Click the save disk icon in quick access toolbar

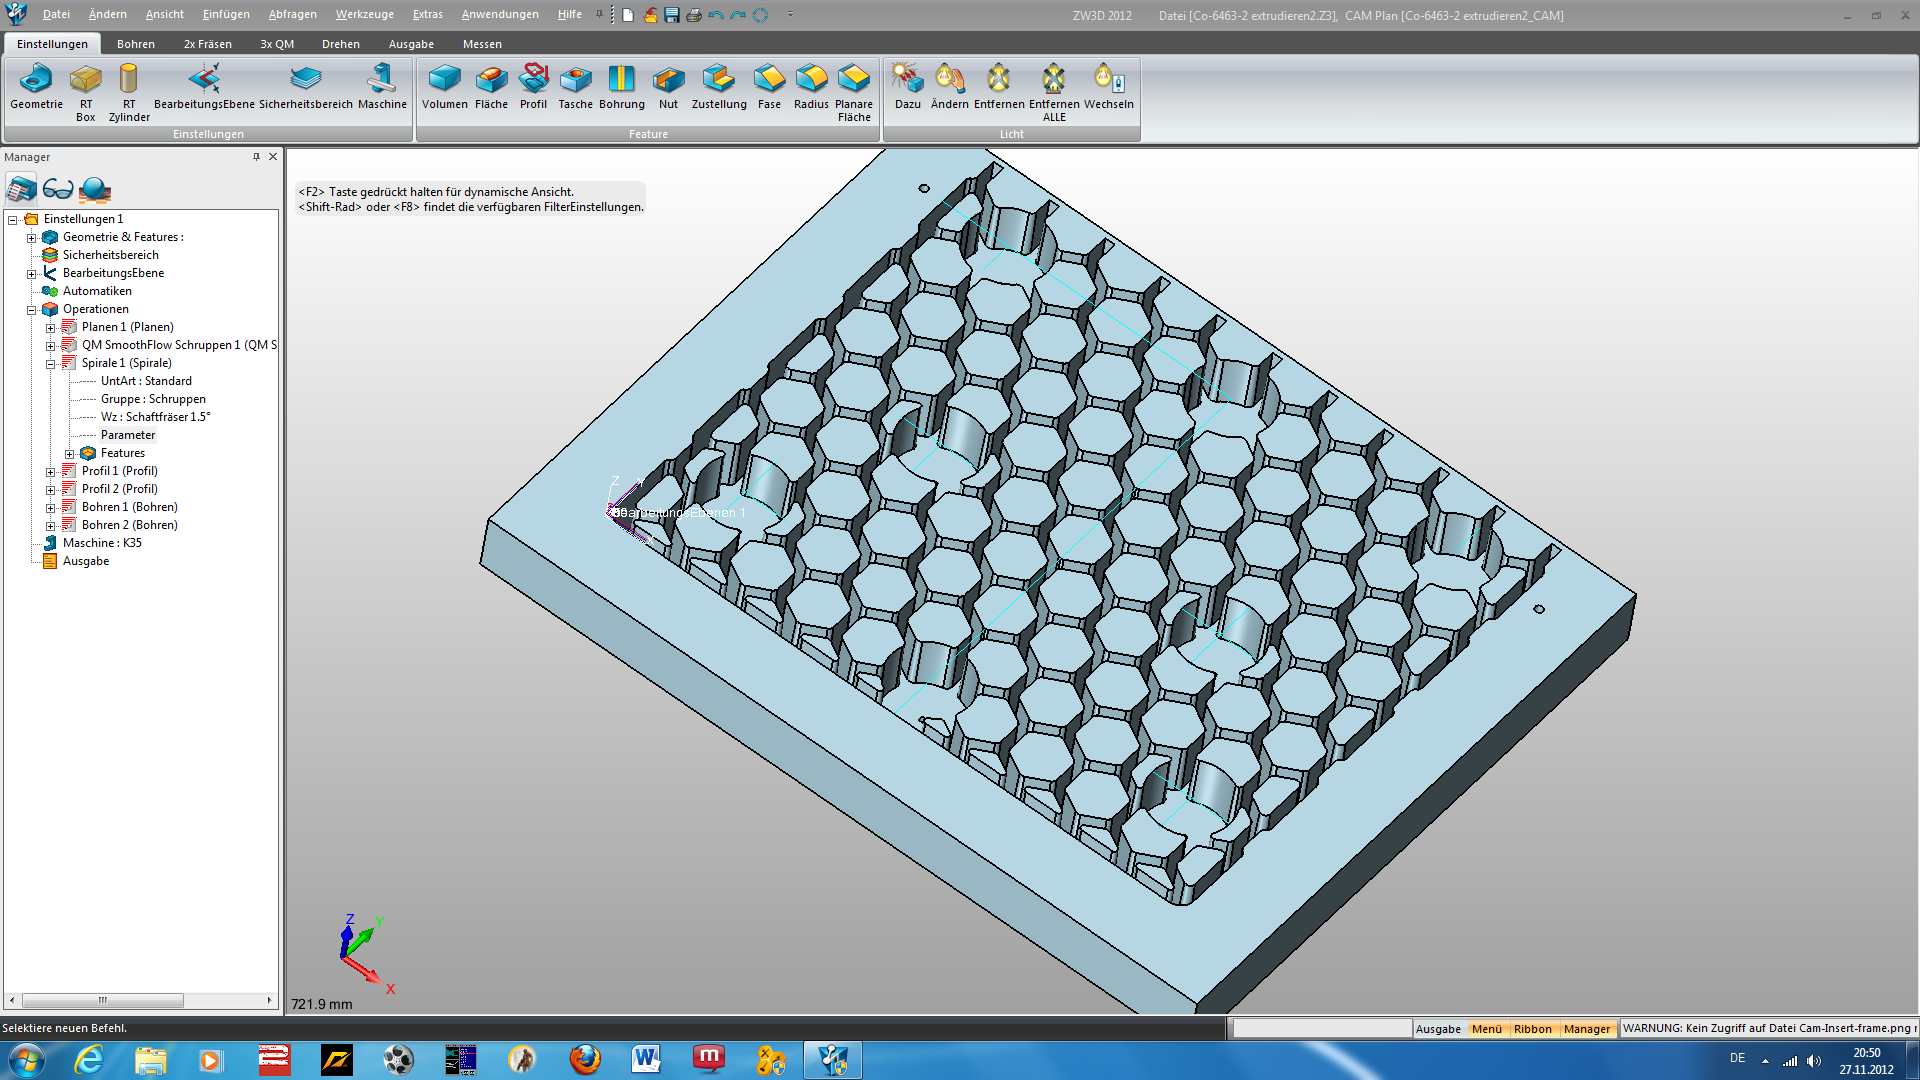pyautogui.click(x=672, y=15)
